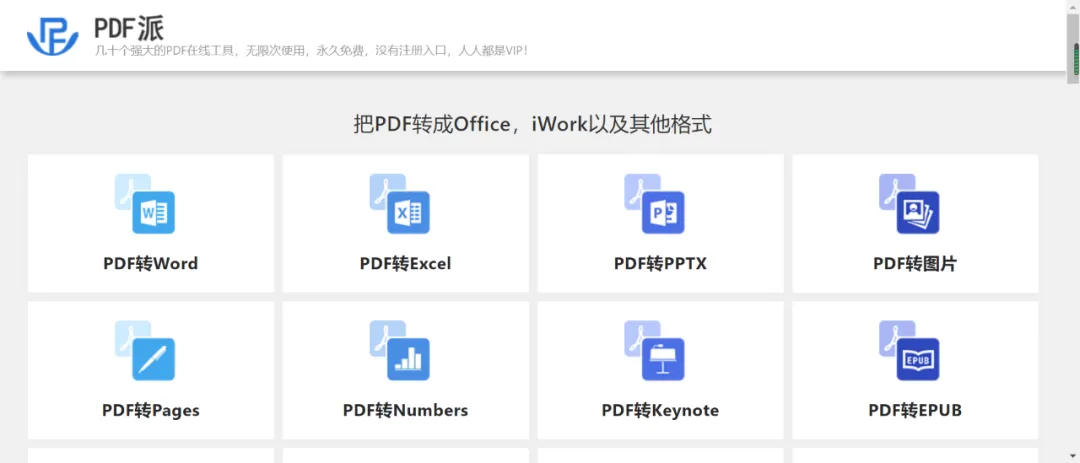Click the PDF派 site title text
This screenshot has height=463, width=1080.
[129, 28]
